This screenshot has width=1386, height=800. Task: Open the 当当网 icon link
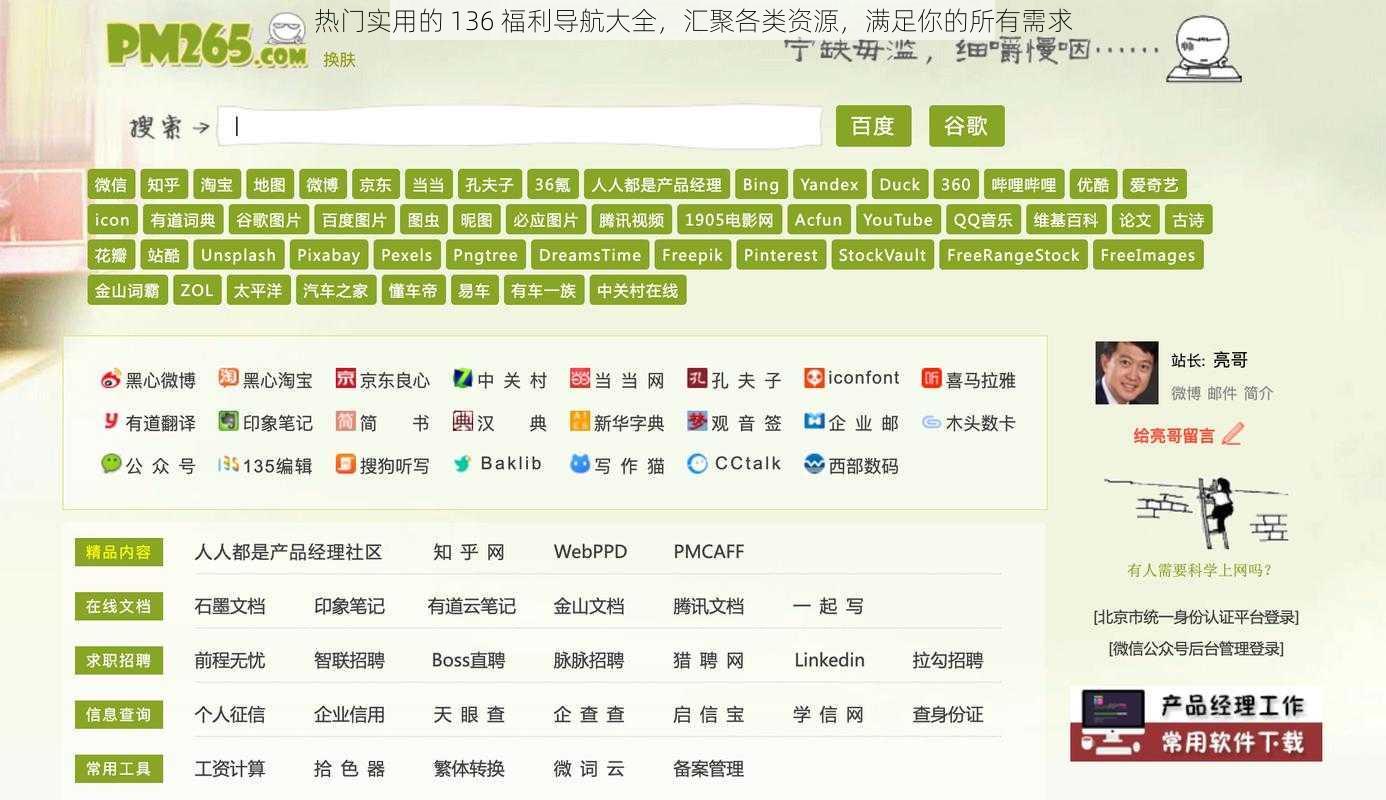pos(617,380)
